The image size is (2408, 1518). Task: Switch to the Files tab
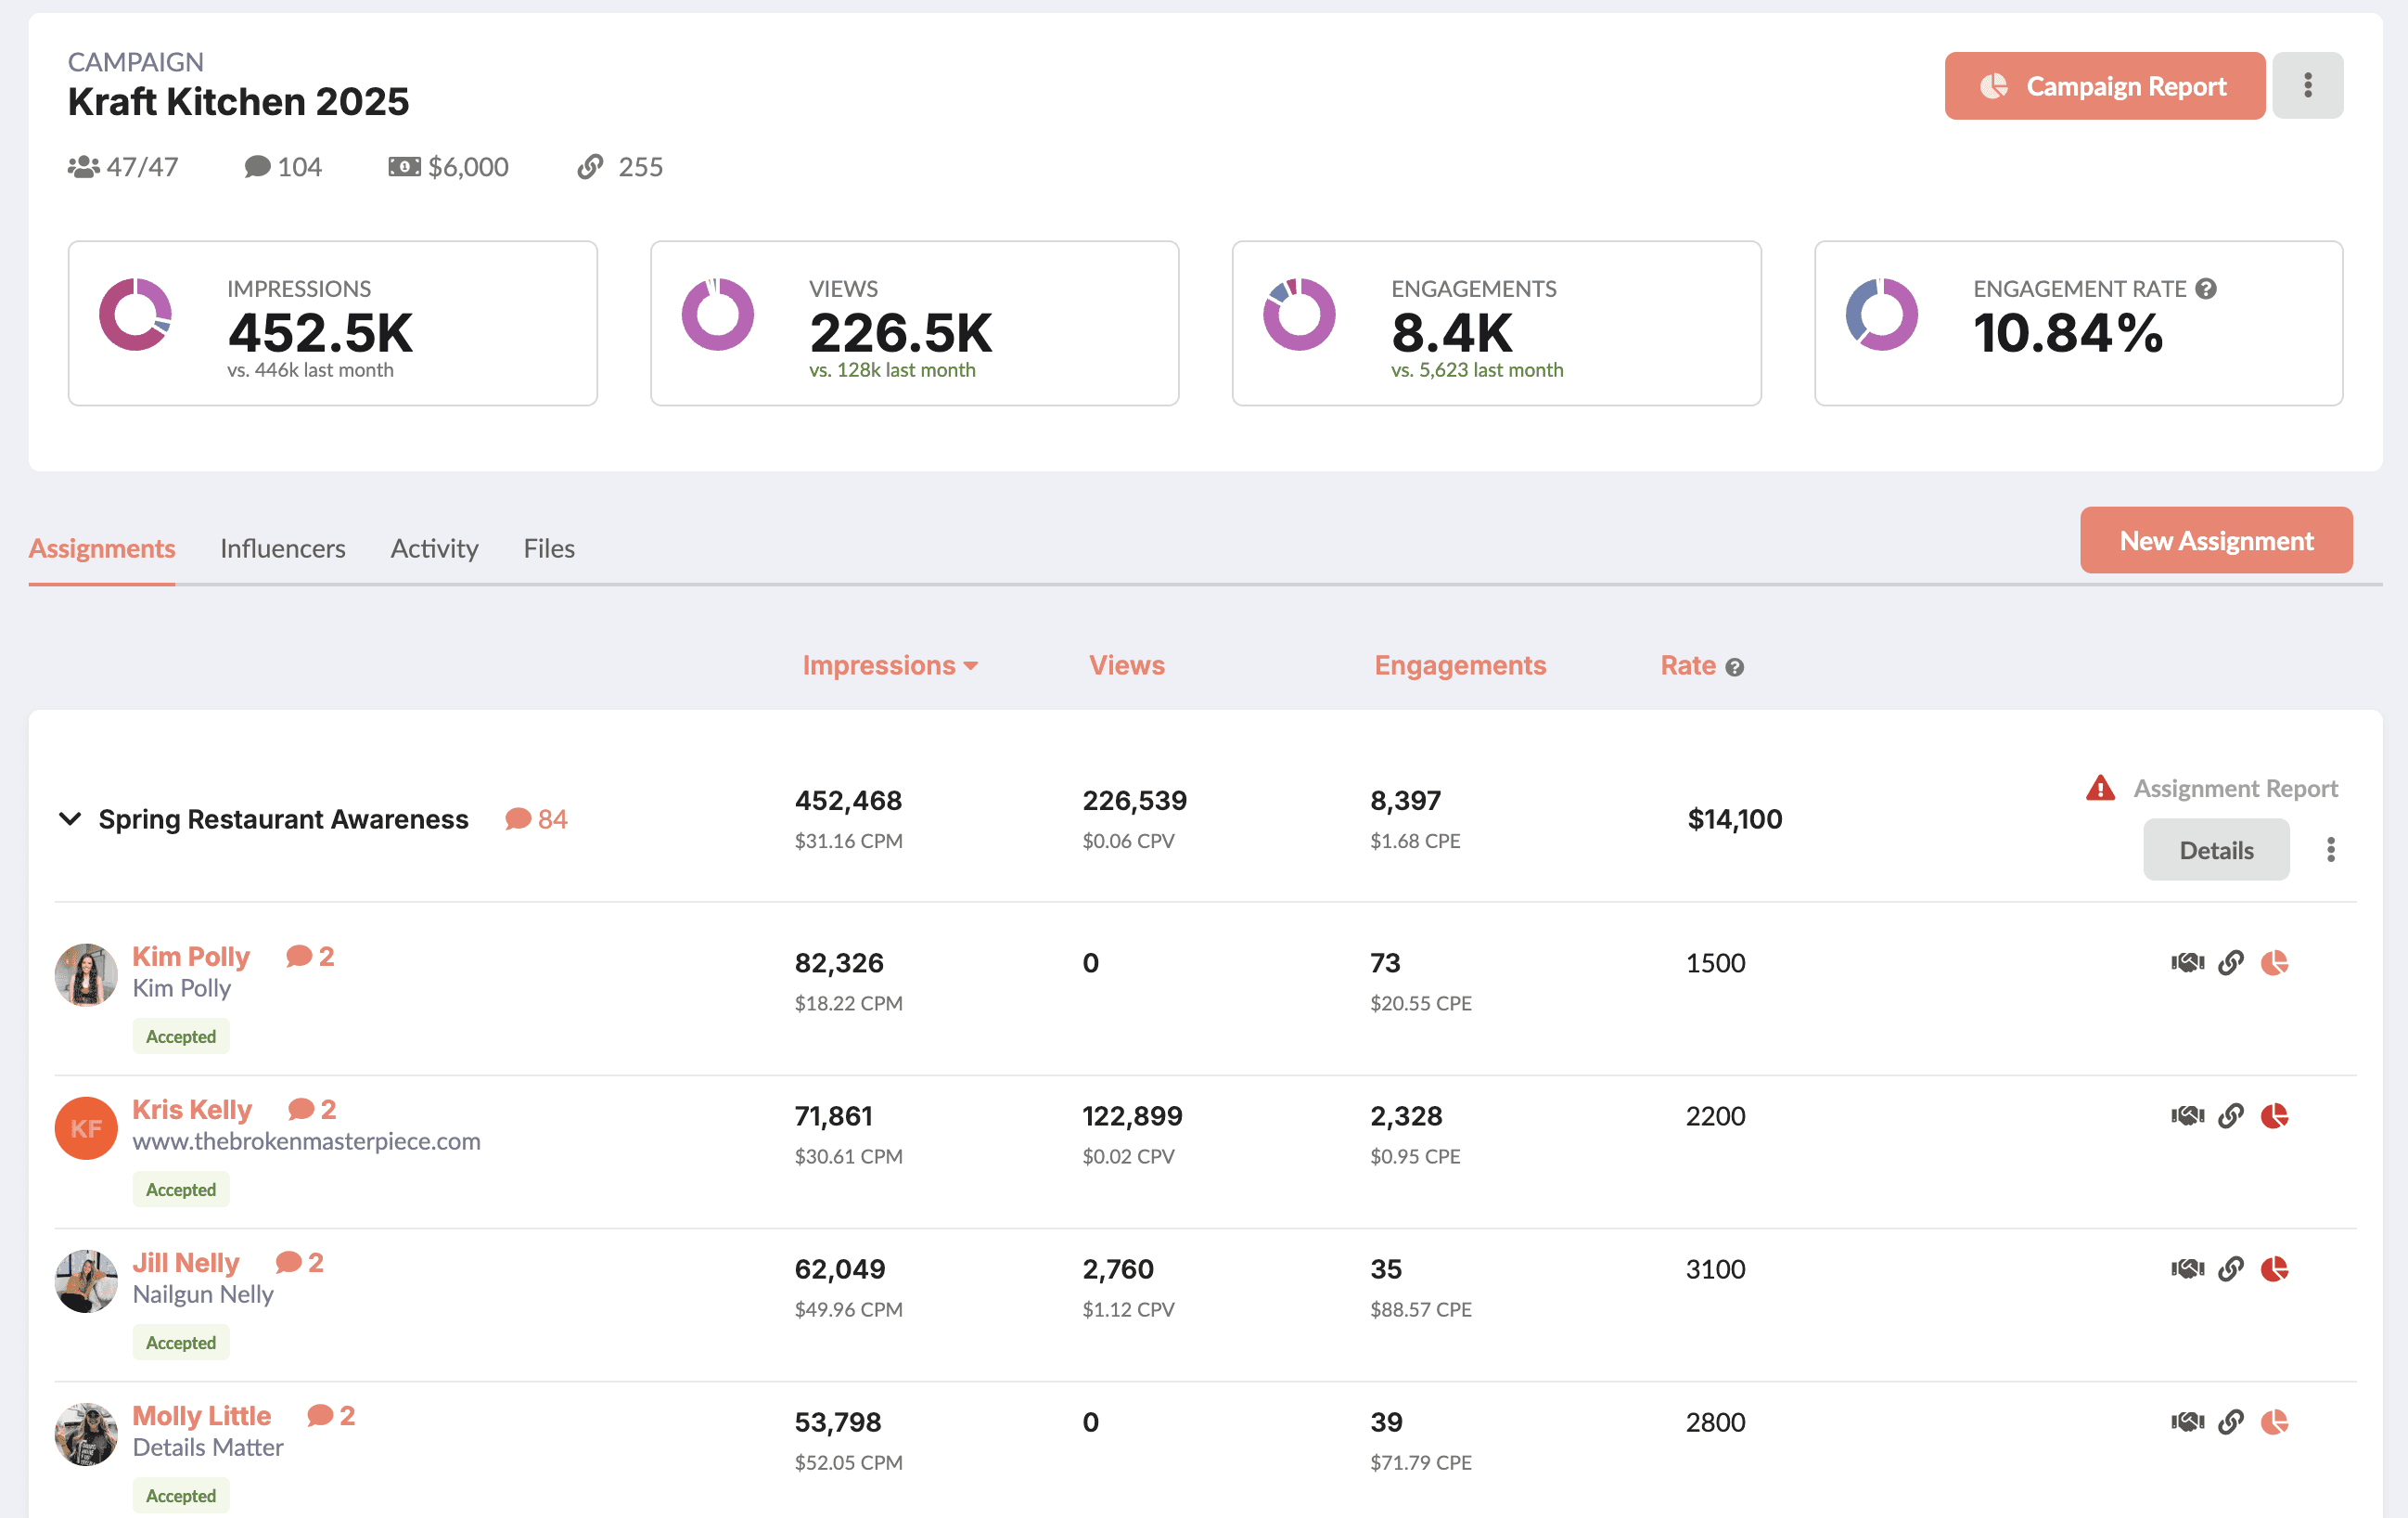(549, 548)
